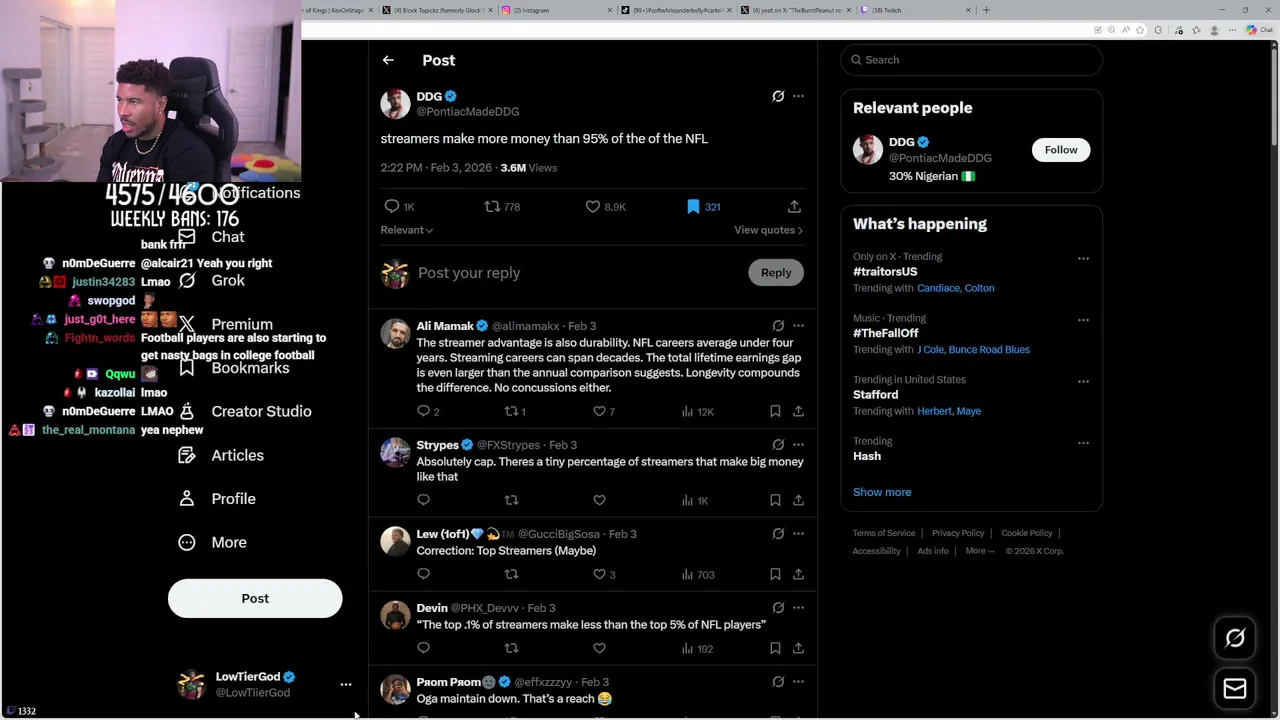Open Messages floating envelope button
Image resolution: width=1280 pixels, height=720 pixels.
(x=1235, y=688)
